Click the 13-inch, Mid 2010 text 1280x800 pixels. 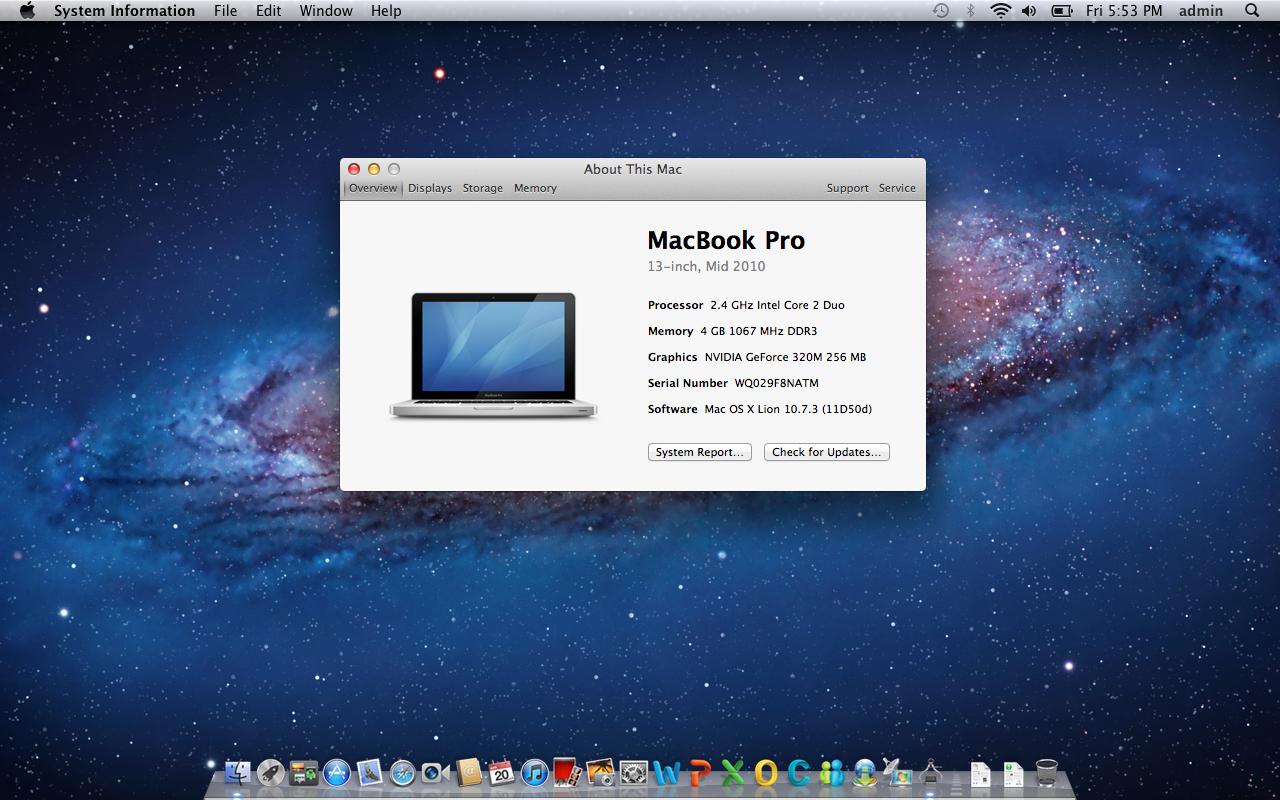[x=706, y=266]
